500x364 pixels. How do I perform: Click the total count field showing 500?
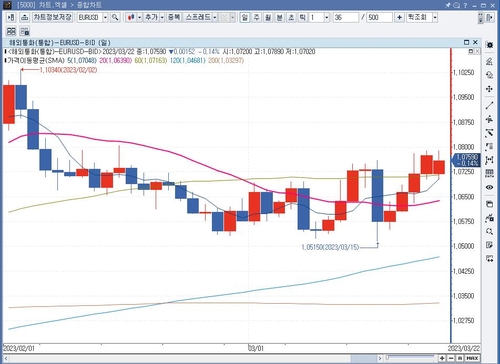pos(379,17)
